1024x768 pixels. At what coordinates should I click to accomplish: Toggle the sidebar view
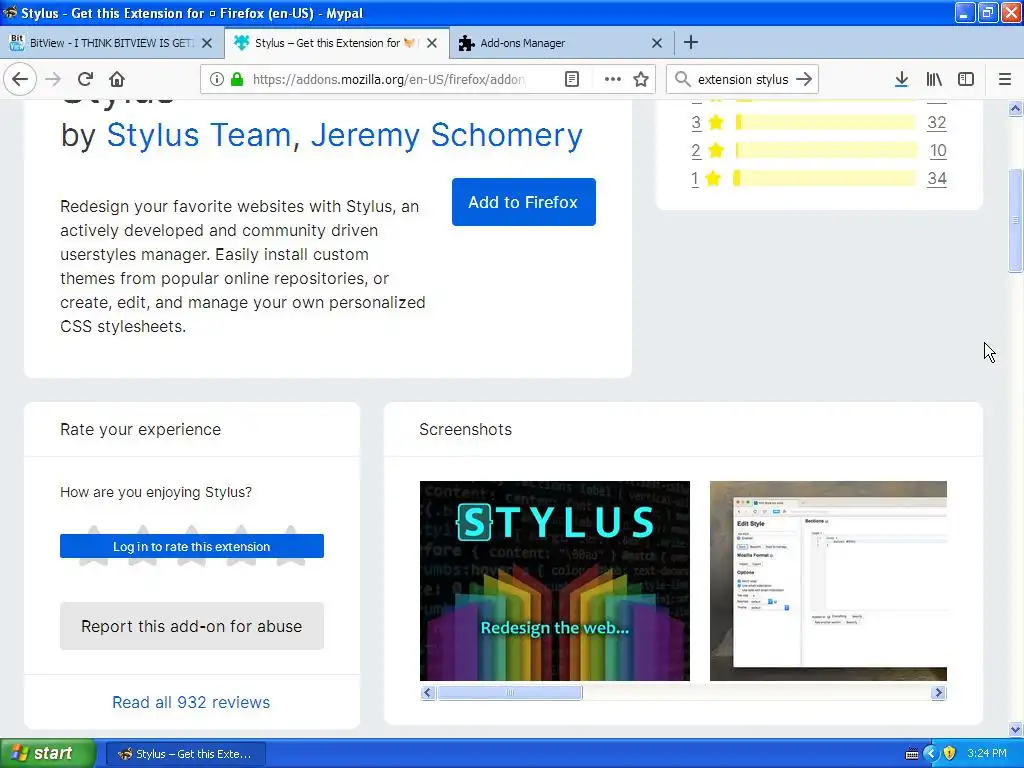(x=966, y=79)
